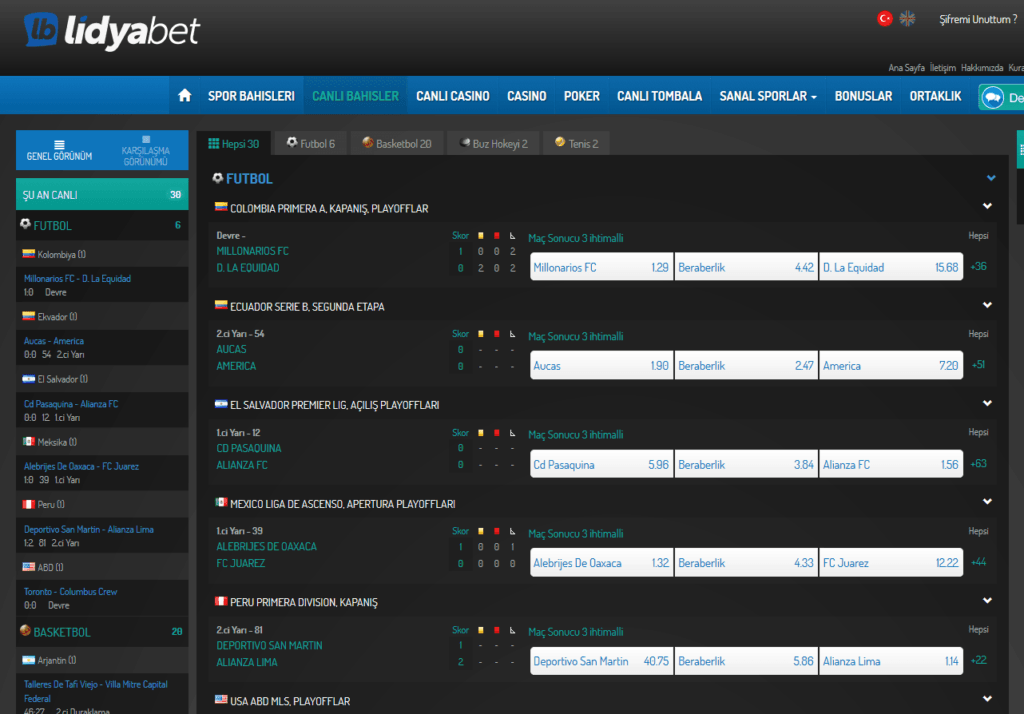Click the USA flag beside USA ABD MLS

point(221,700)
